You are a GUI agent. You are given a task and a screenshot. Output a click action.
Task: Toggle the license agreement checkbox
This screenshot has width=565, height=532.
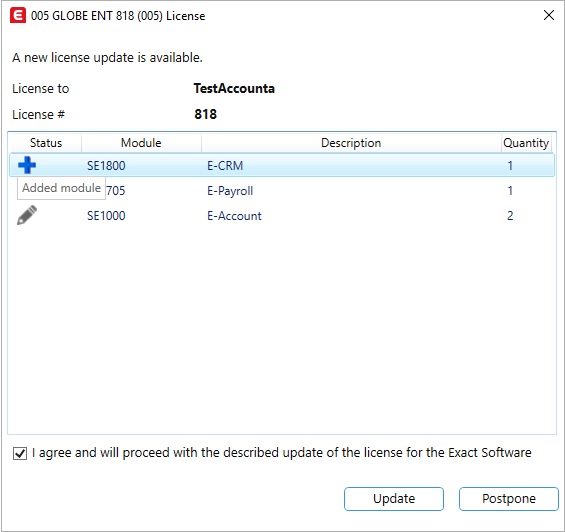[20, 453]
